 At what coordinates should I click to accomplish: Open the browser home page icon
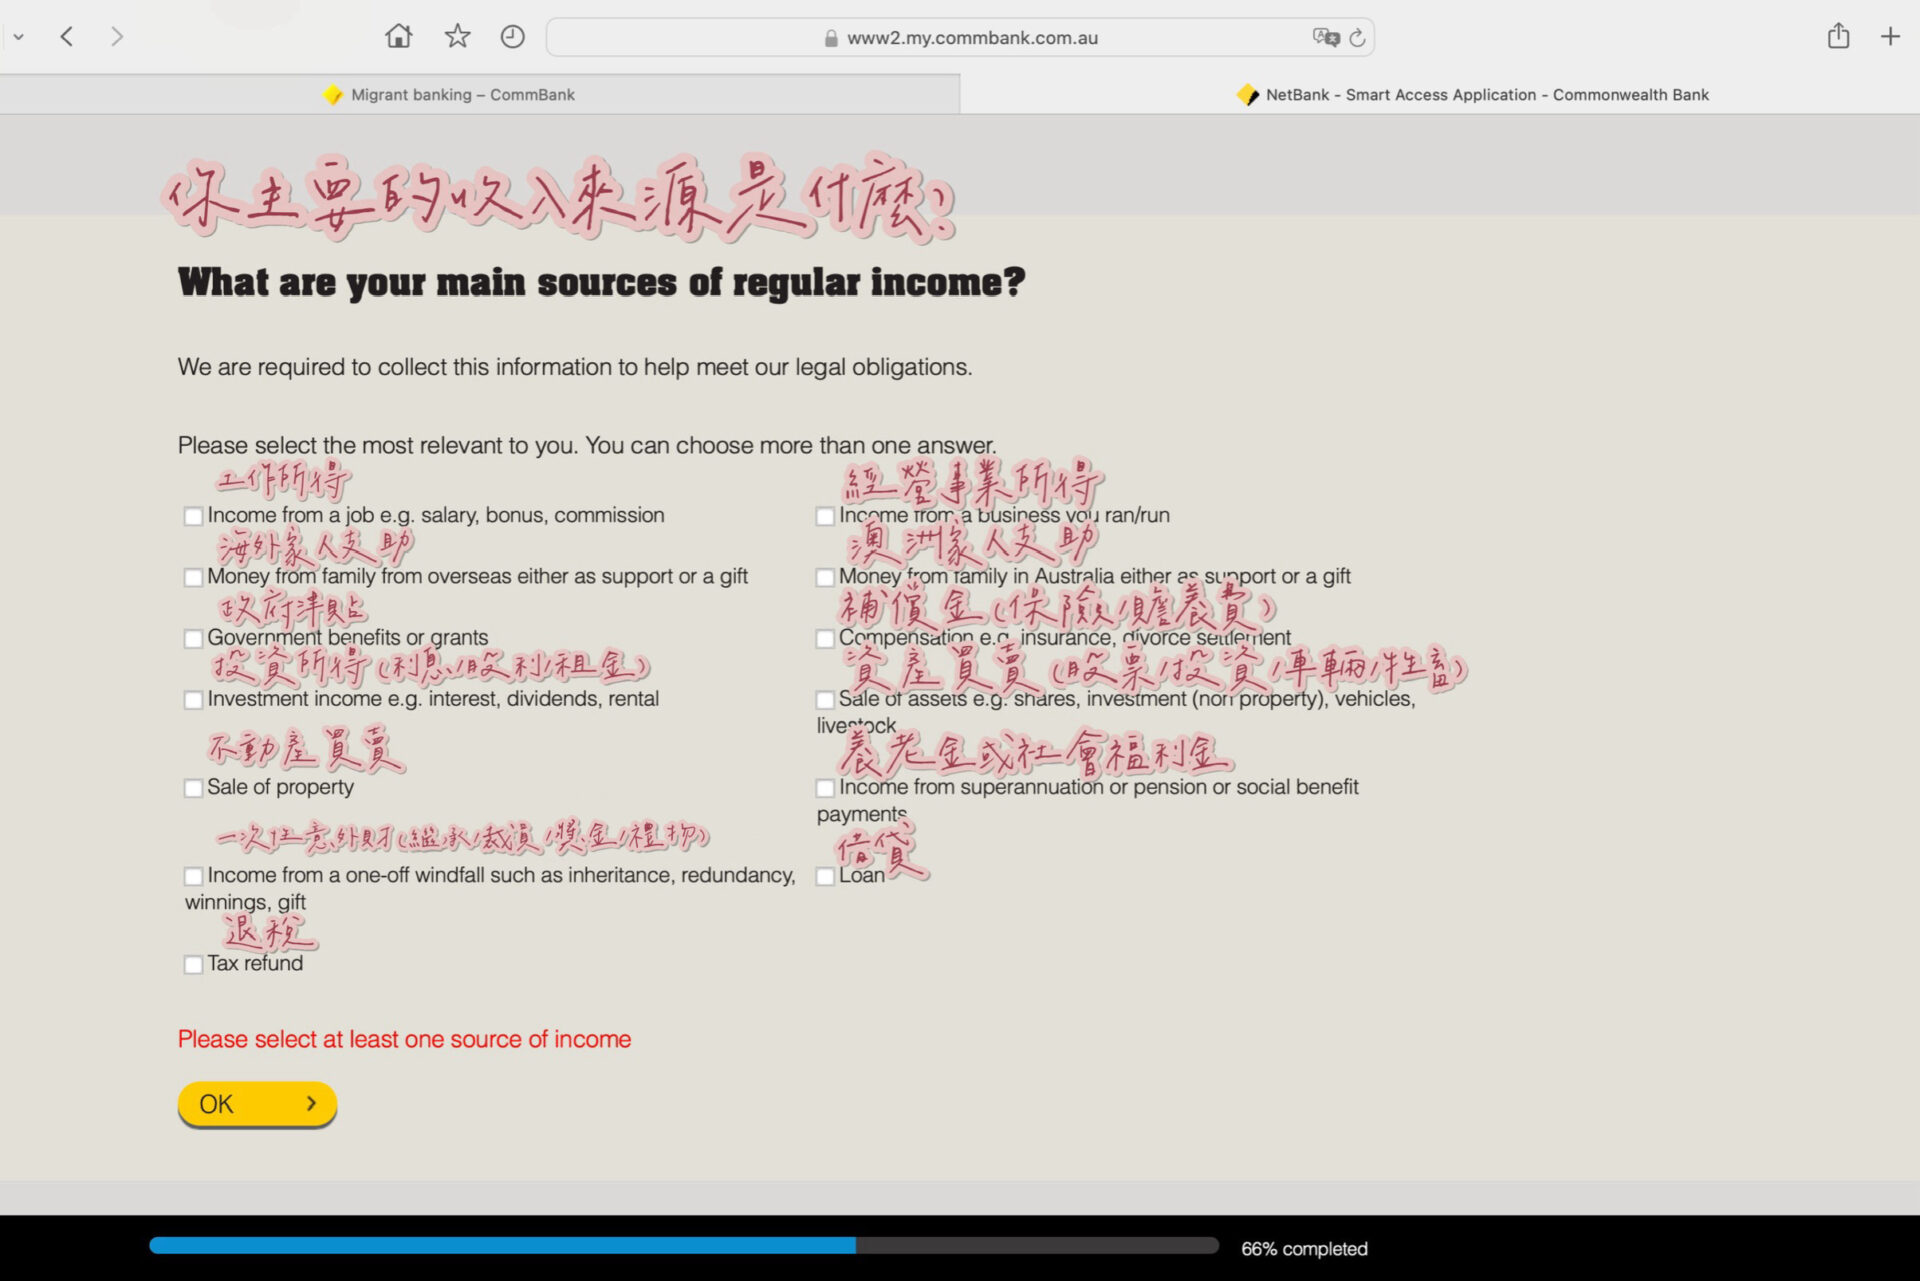398,37
